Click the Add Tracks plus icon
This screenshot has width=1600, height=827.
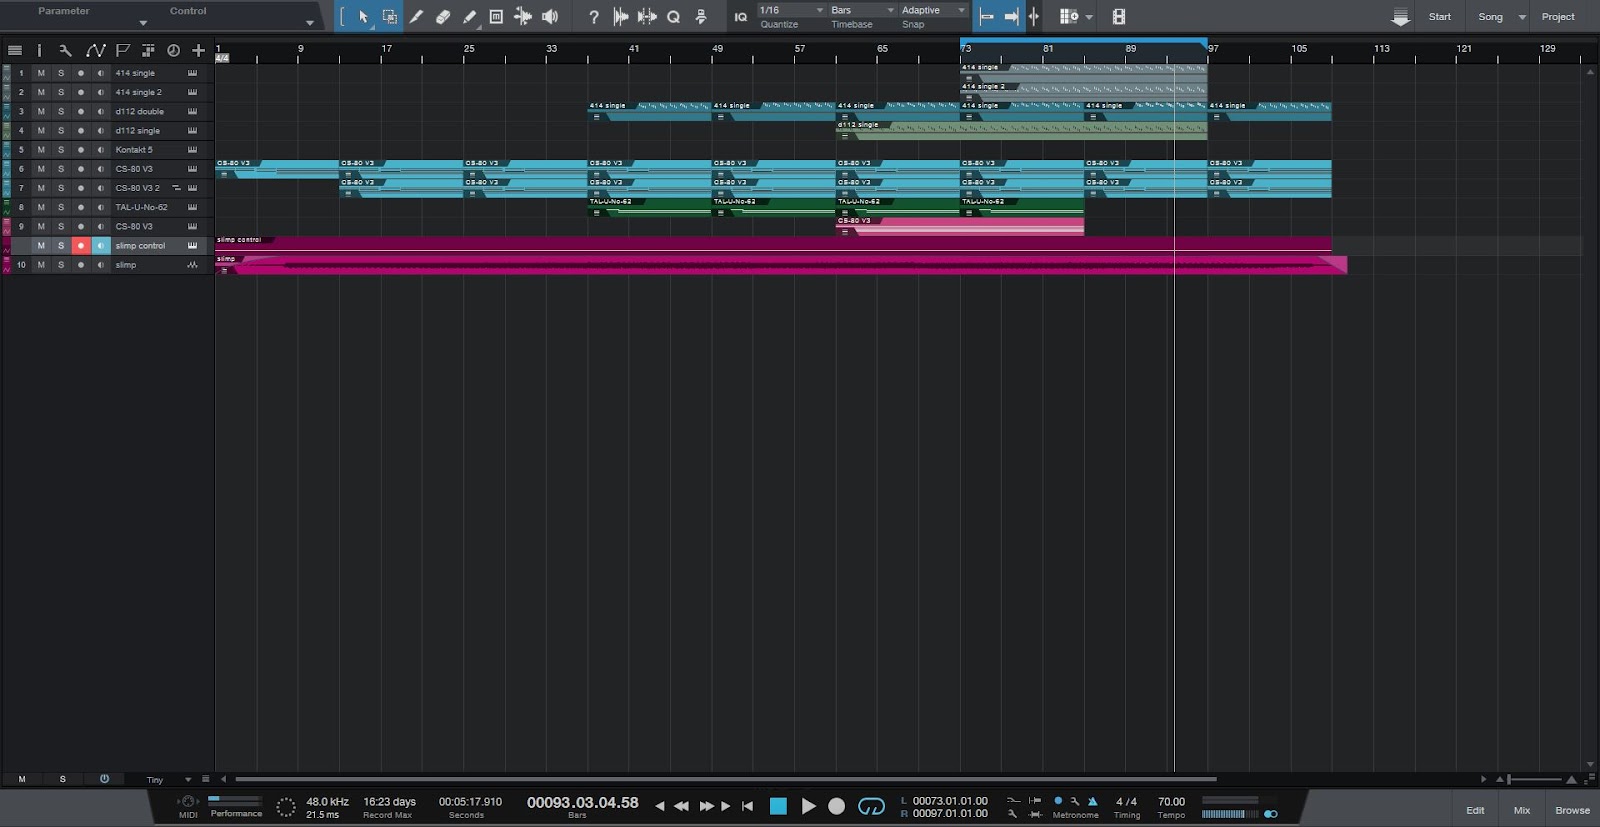click(198, 50)
